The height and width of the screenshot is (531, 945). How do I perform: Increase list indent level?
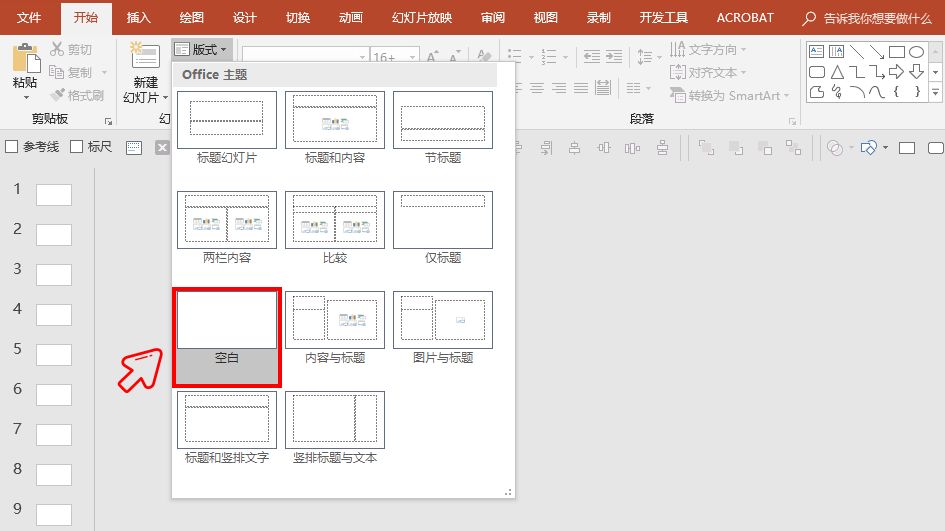614,57
